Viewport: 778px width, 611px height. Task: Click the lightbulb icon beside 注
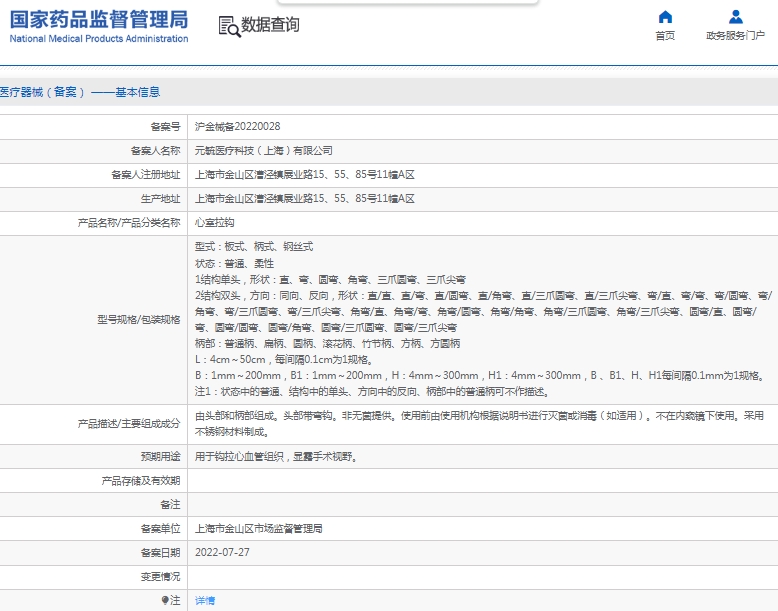coord(165,600)
